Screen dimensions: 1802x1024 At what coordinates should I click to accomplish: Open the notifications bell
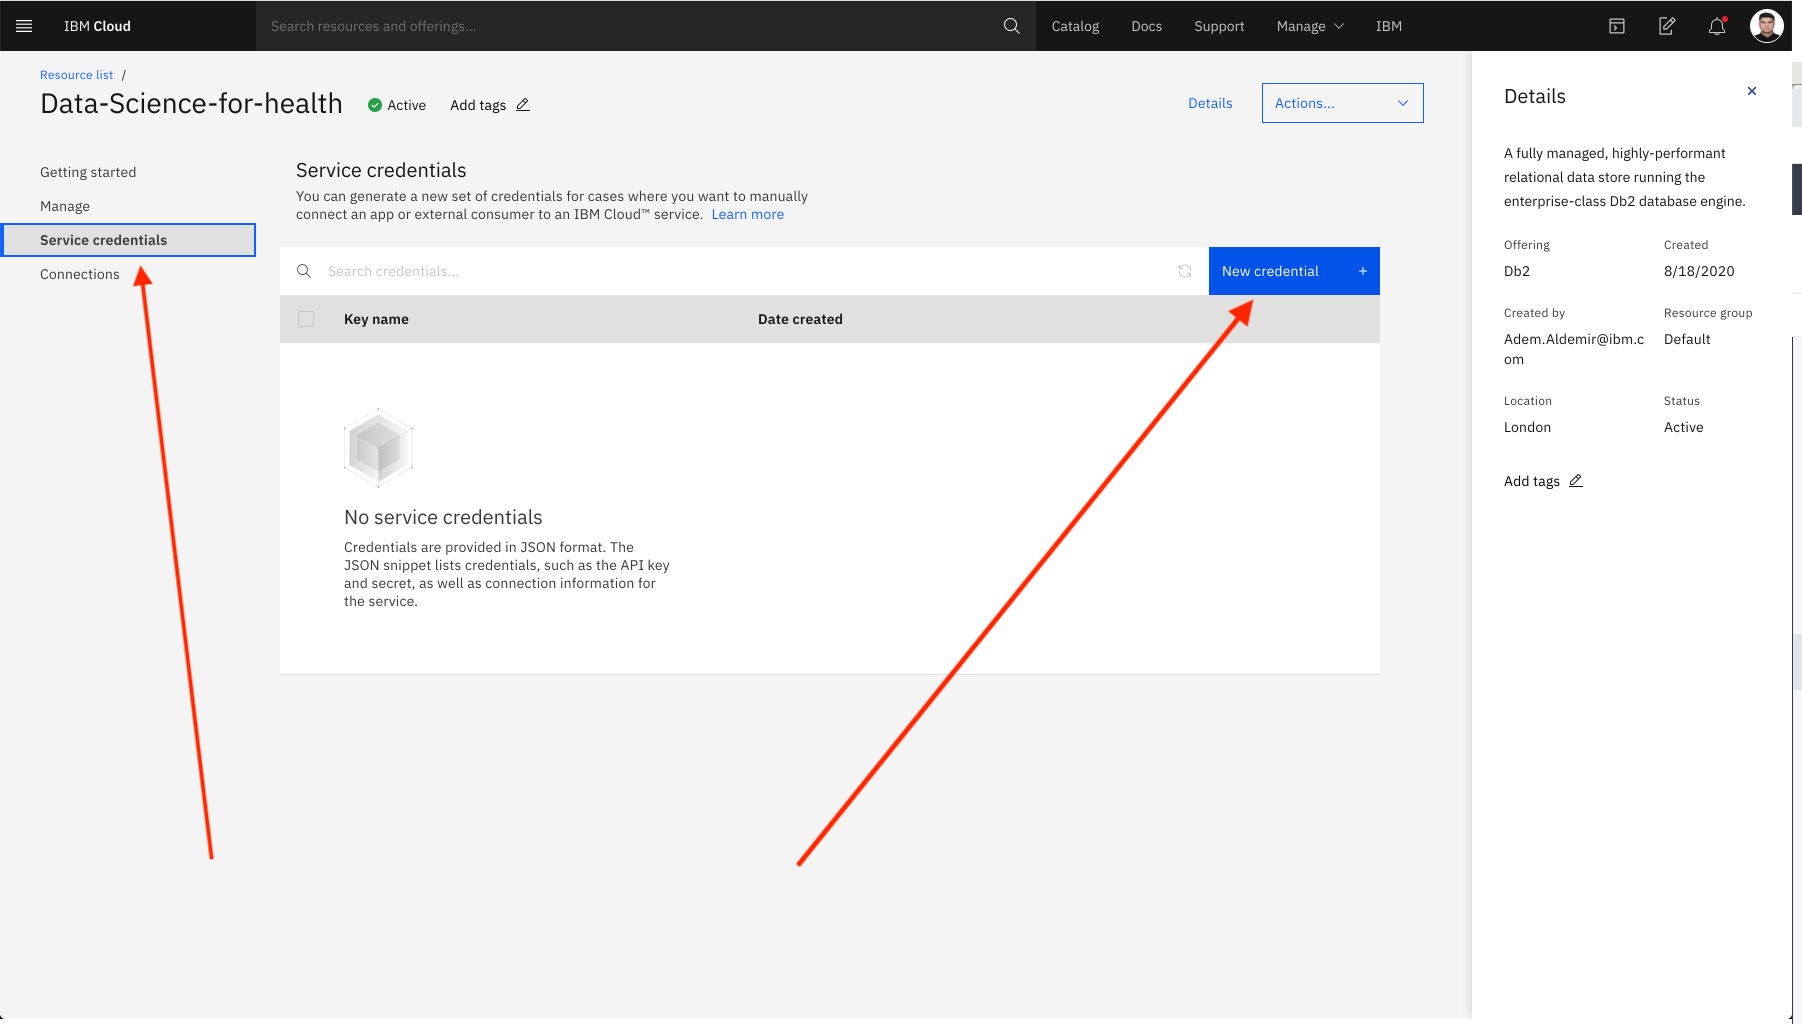click(1717, 26)
